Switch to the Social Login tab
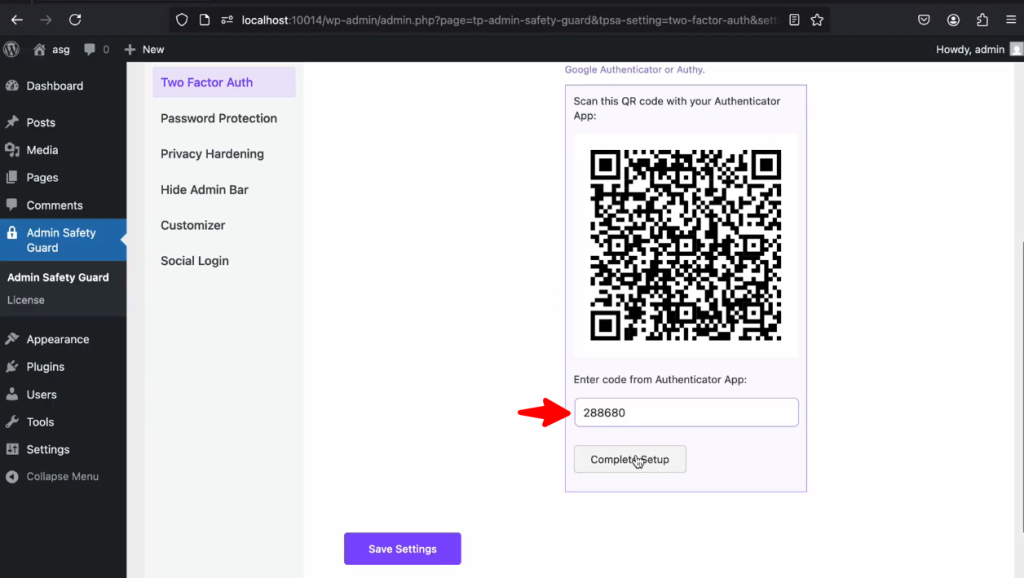The image size is (1024, 578). 194,261
